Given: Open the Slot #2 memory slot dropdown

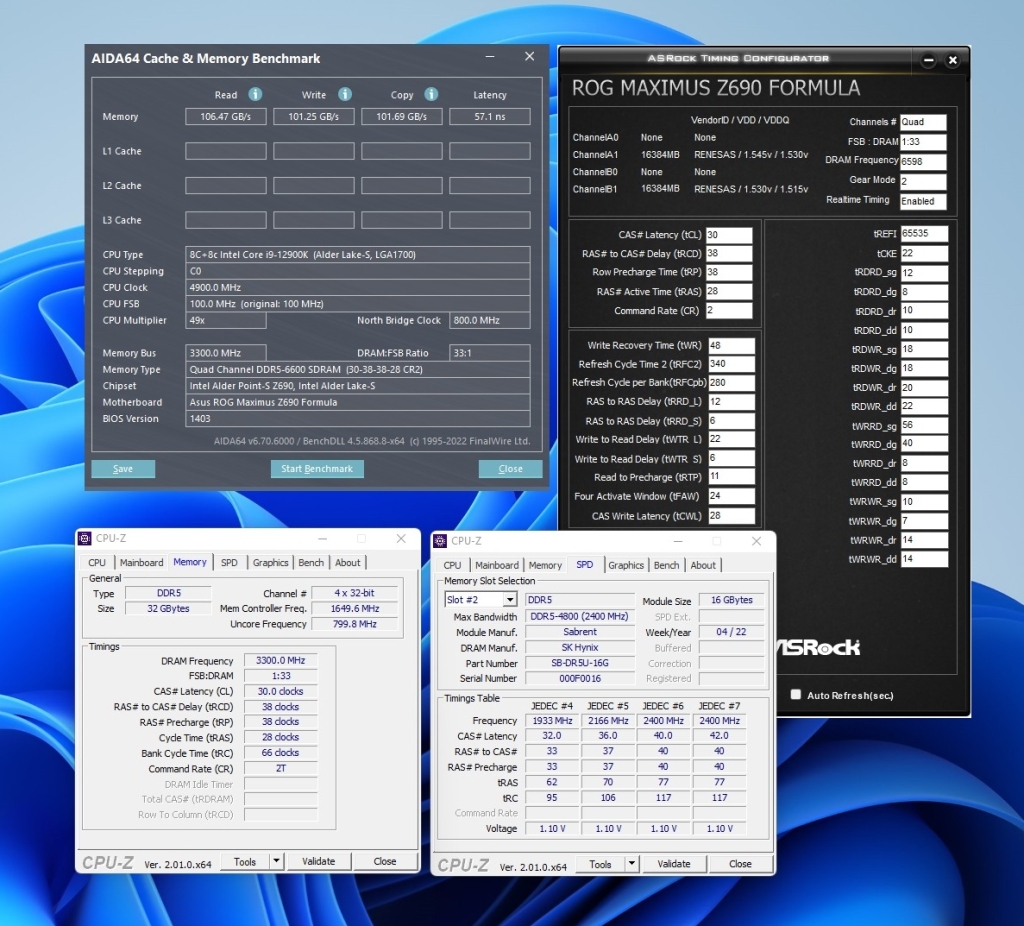Looking at the screenshot, I should pos(510,599).
